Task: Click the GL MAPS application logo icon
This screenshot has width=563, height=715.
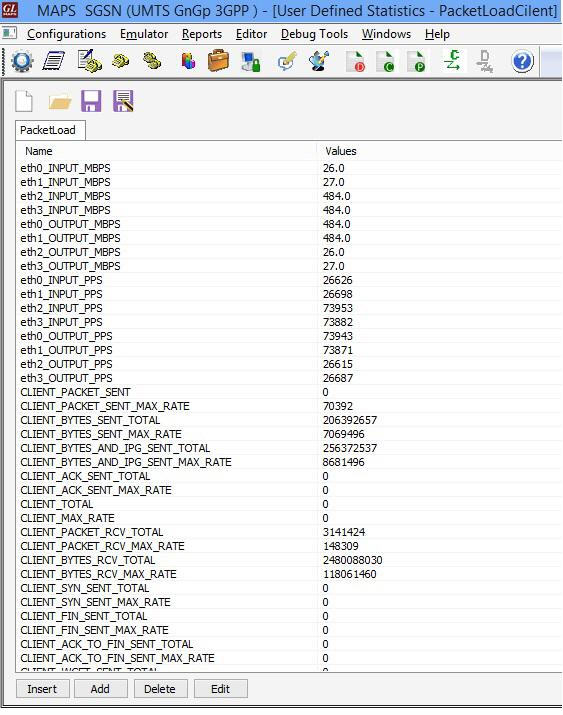Action: click(x=10, y=11)
